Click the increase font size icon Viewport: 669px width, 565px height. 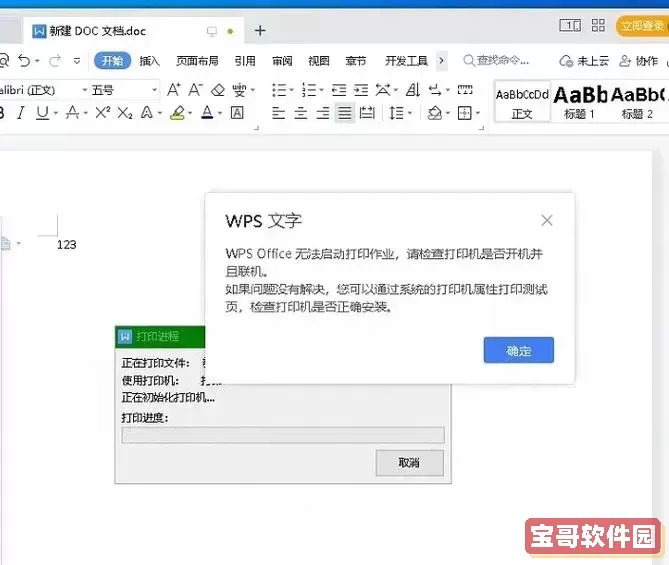pos(175,90)
